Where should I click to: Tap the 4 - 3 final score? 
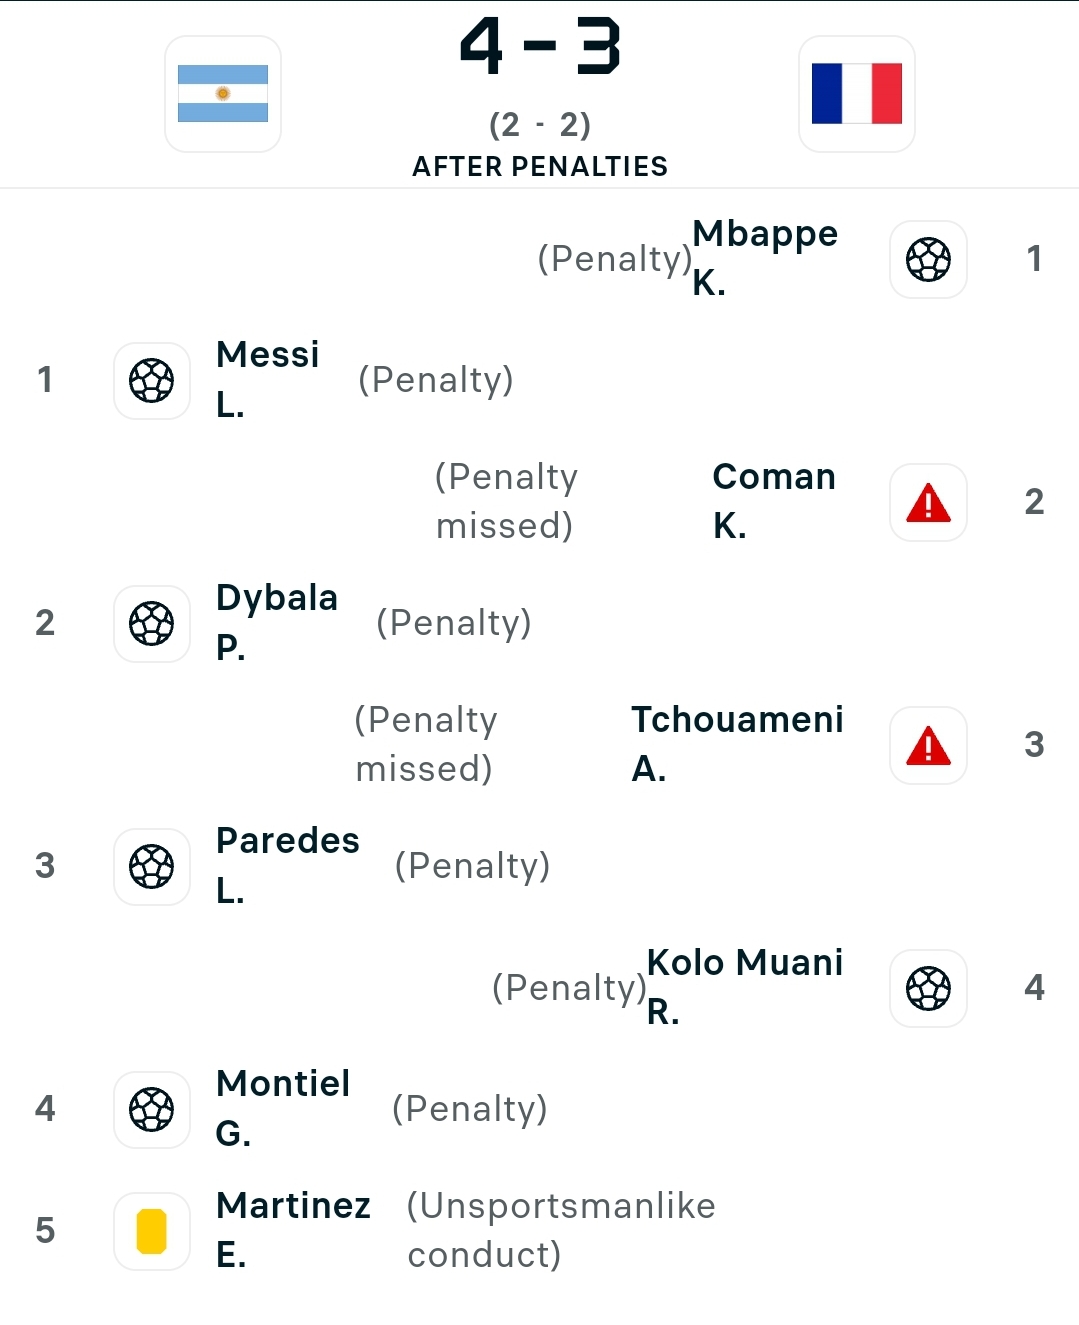pyautogui.click(x=540, y=47)
